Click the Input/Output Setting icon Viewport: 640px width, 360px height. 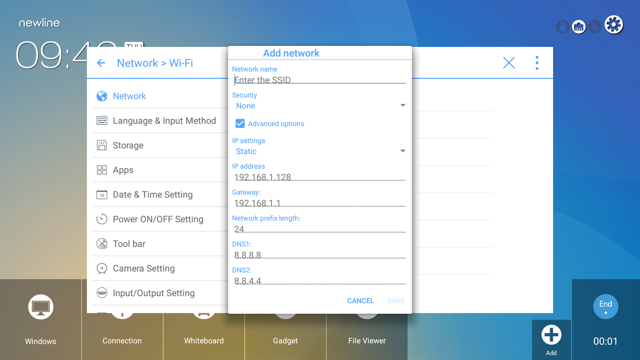[x=102, y=293]
